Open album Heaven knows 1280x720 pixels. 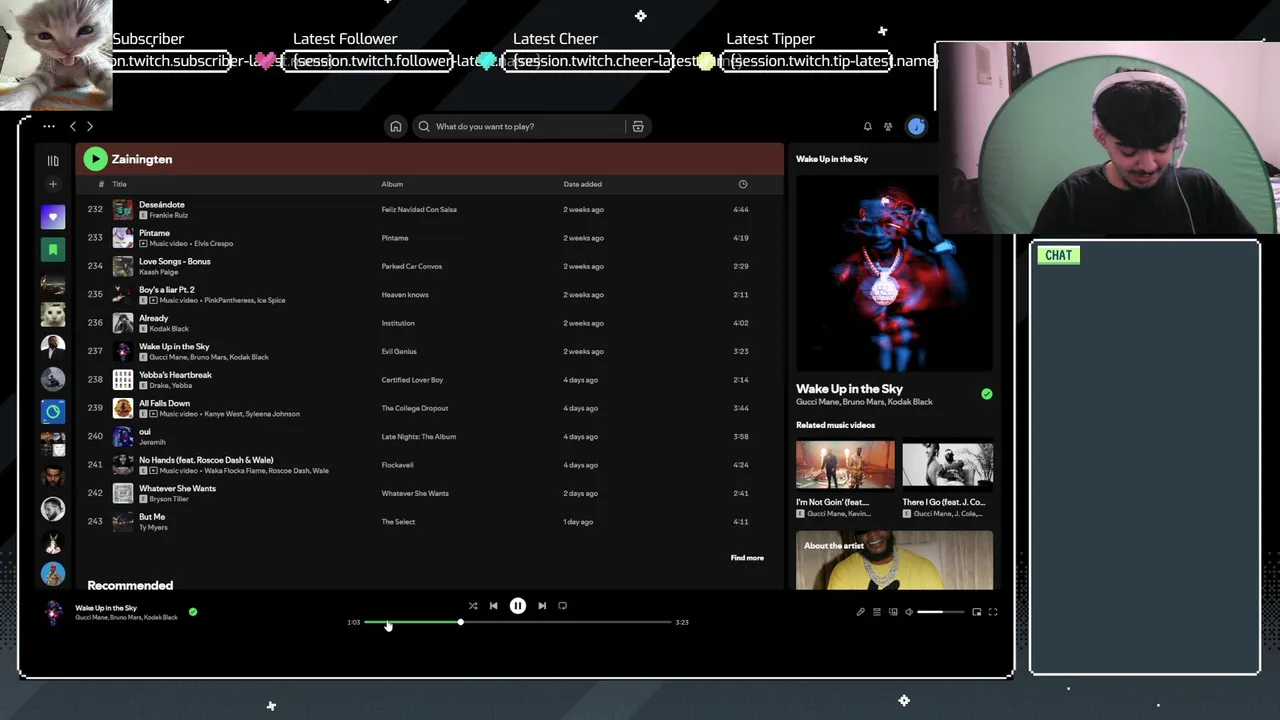point(405,295)
